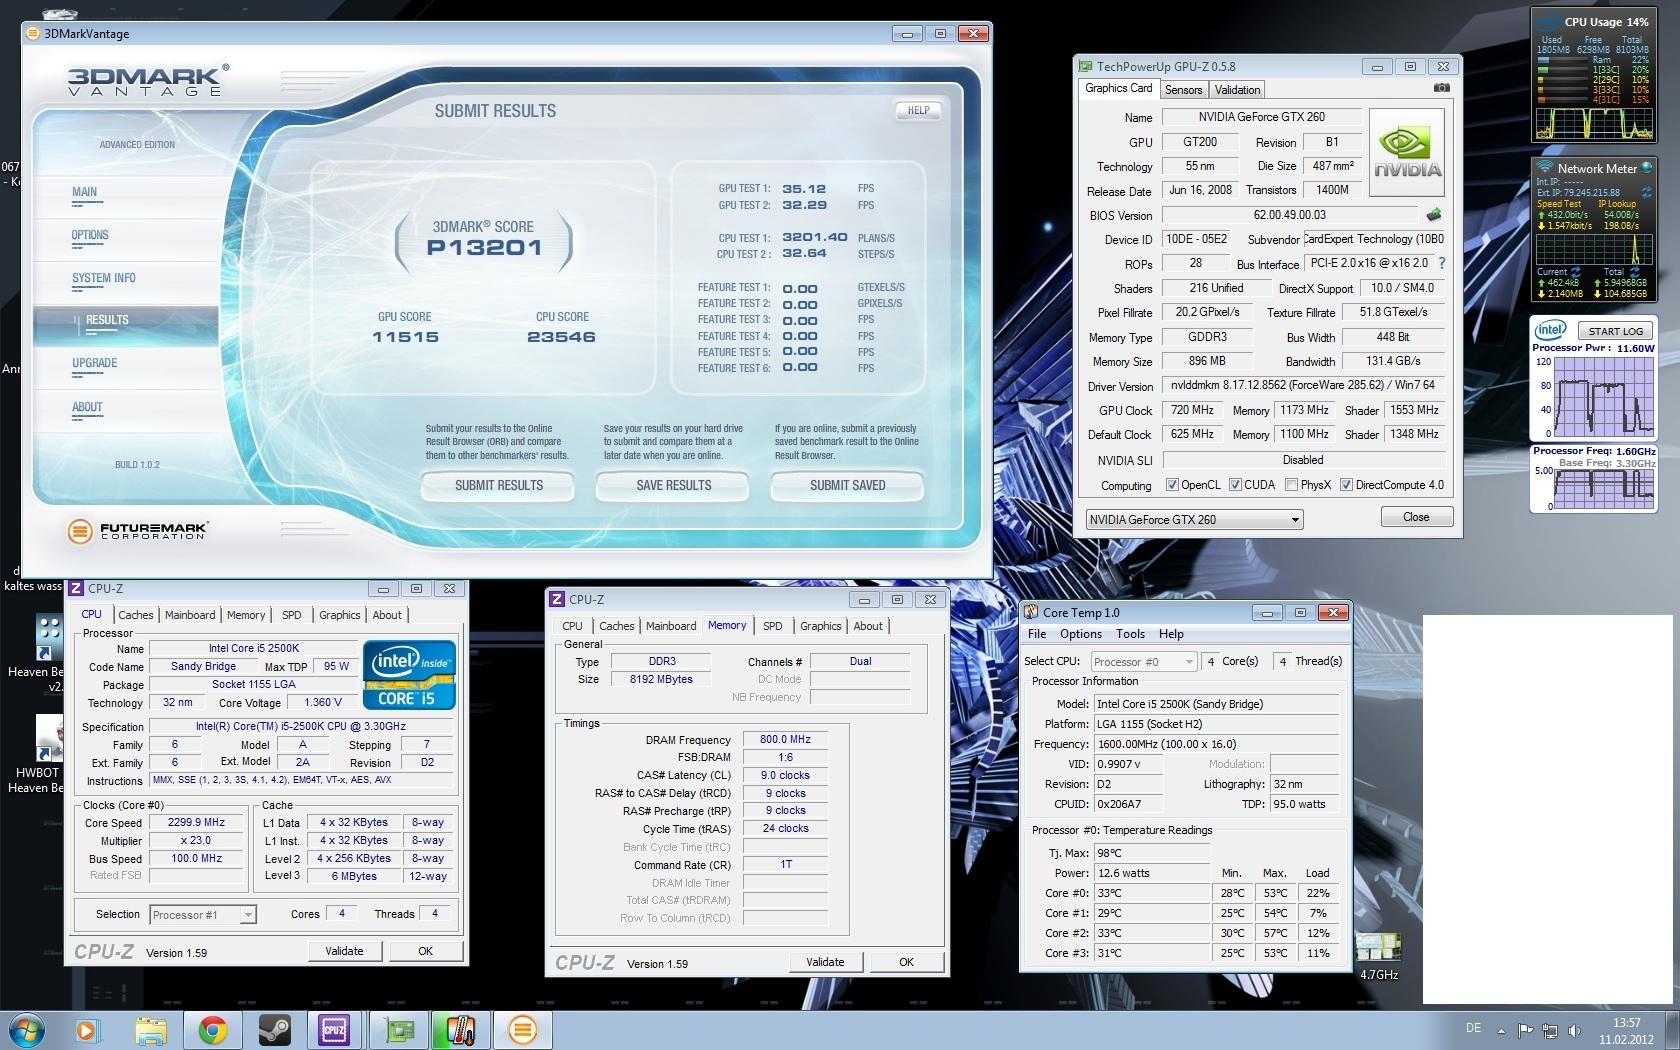Open Windows Media Player from taskbar
Viewport: 1680px width, 1050px height.
[87, 1030]
